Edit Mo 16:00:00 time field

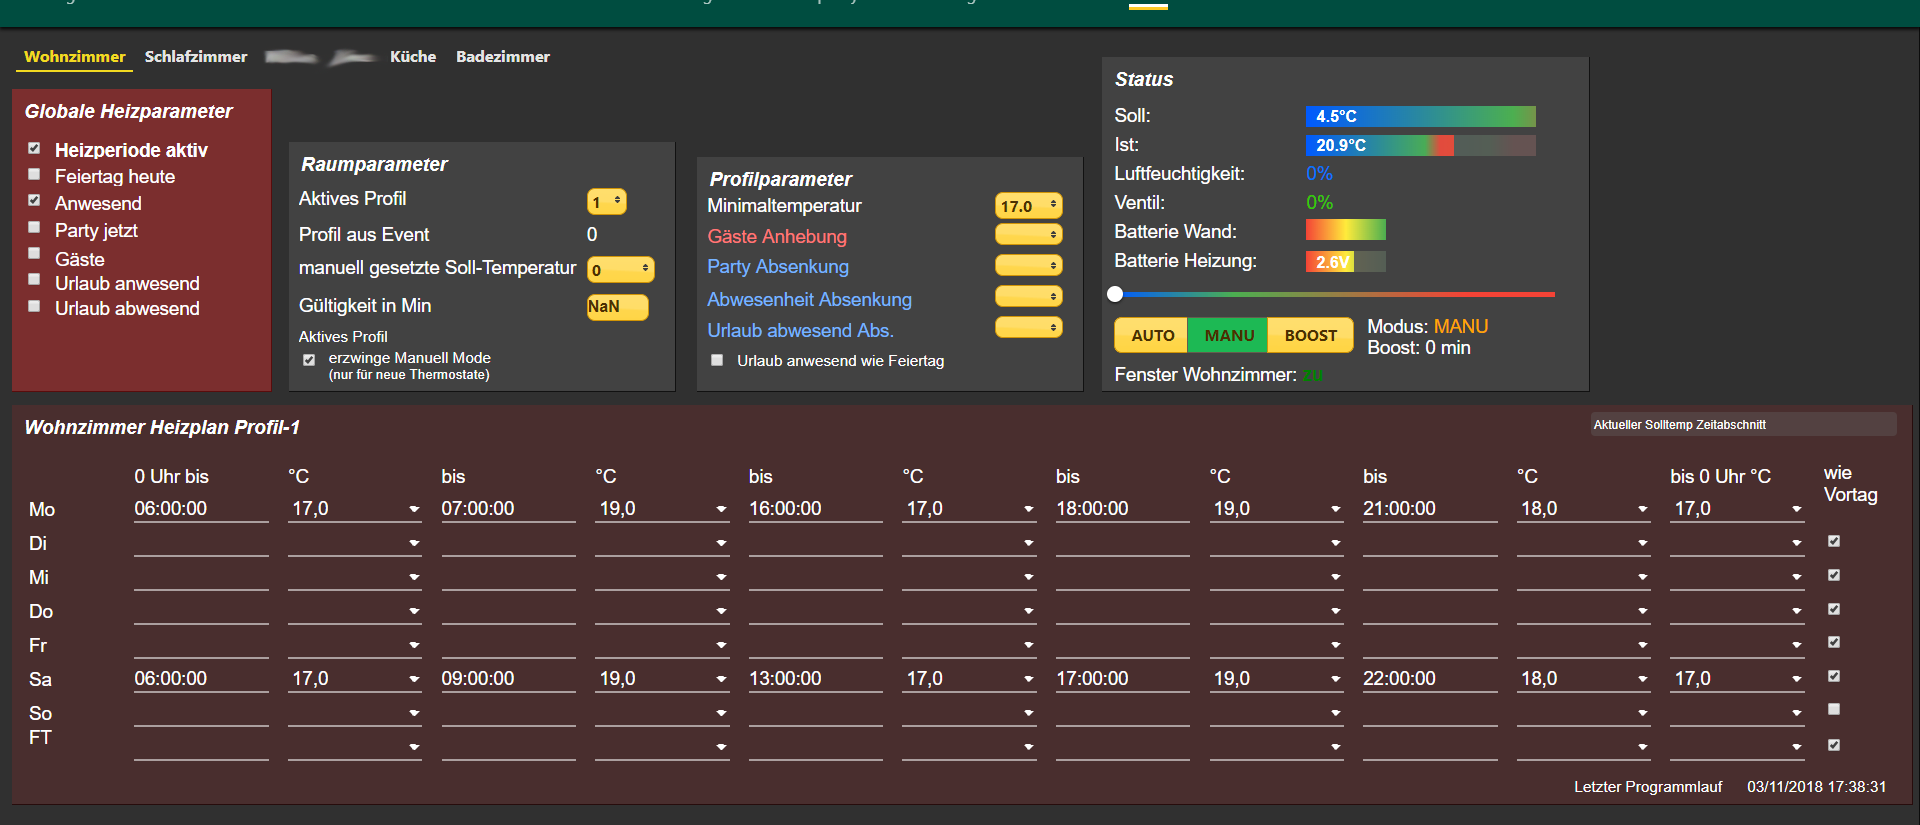[816, 509]
